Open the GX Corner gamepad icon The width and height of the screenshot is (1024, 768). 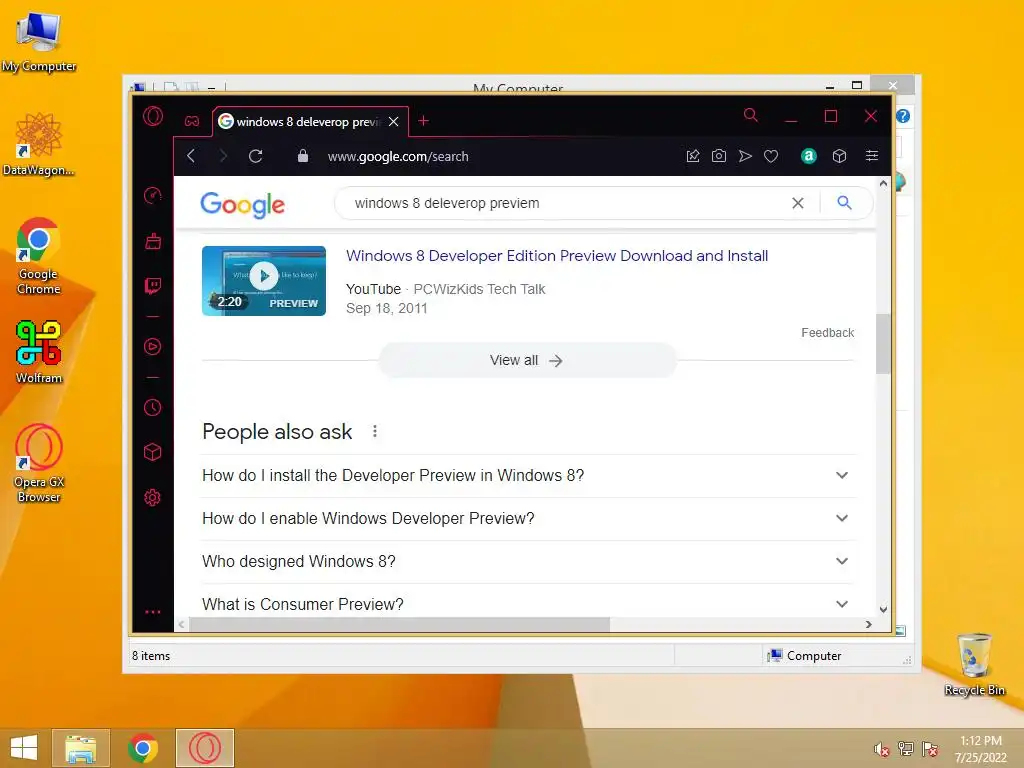coord(191,121)
